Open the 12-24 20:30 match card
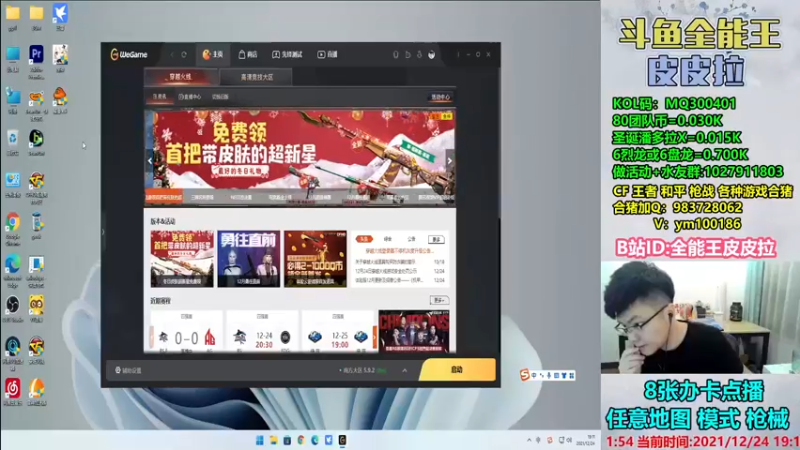This screenshot has height=450, width=800. click(262, 332)
